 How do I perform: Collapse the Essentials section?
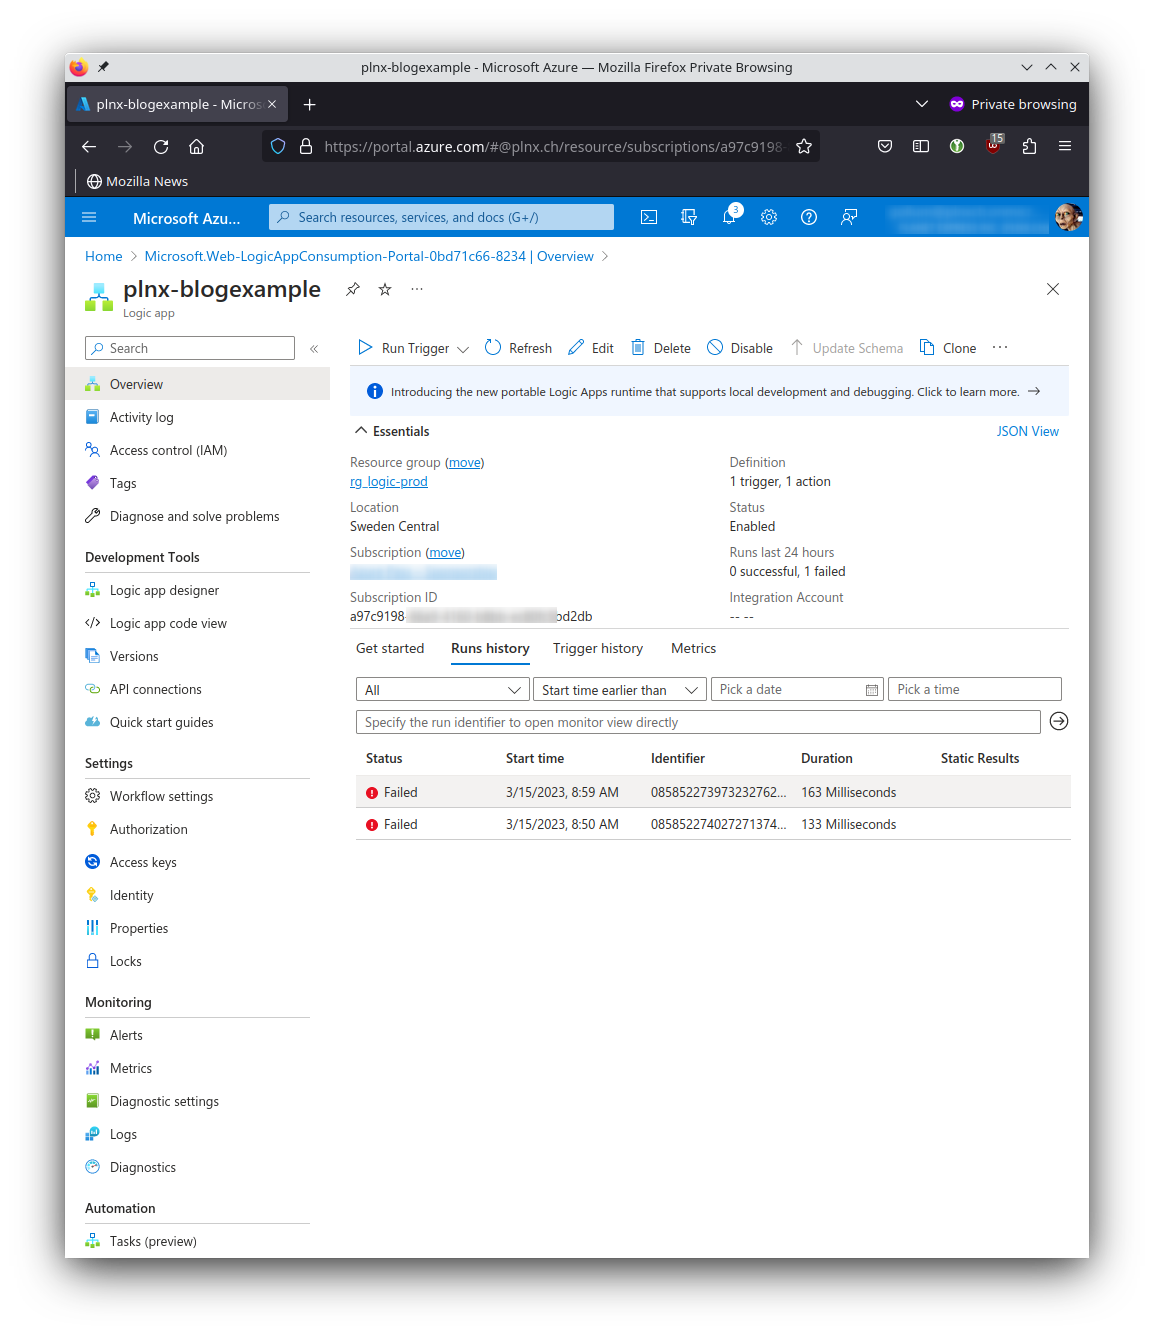coord(361,431)
